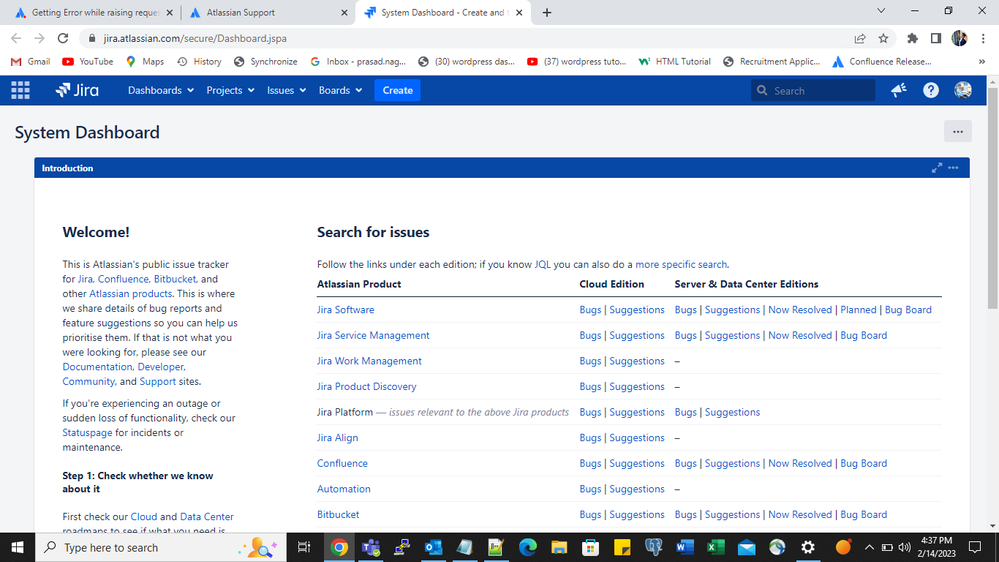Open Excel from taskbar
Viewport: 999px width, 562px height.
[715, 547]
